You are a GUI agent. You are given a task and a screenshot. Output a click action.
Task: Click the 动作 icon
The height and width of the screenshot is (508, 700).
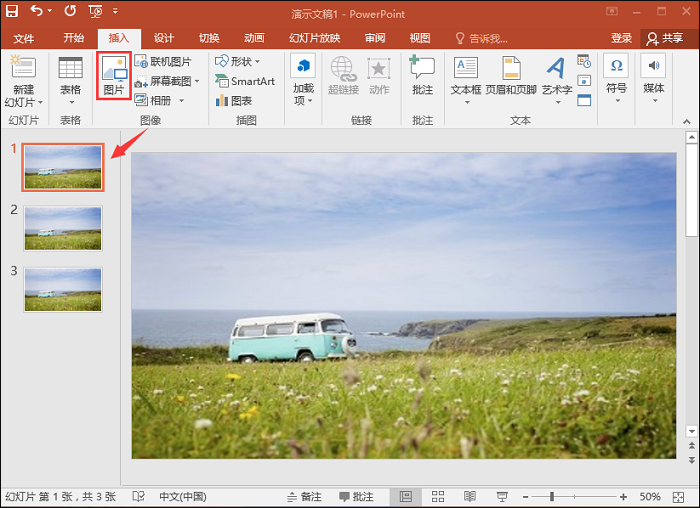(379, 75)
